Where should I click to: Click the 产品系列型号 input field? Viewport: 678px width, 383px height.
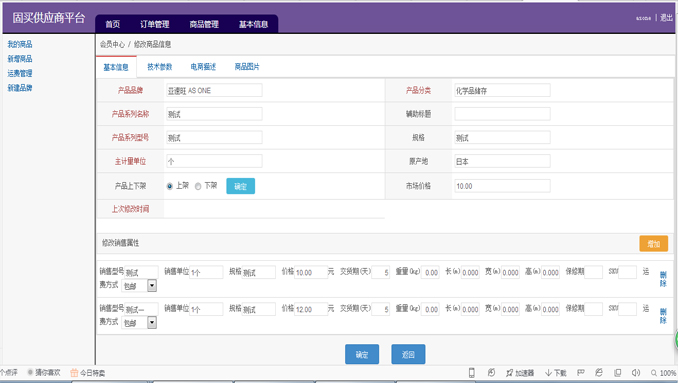(214, 137)
